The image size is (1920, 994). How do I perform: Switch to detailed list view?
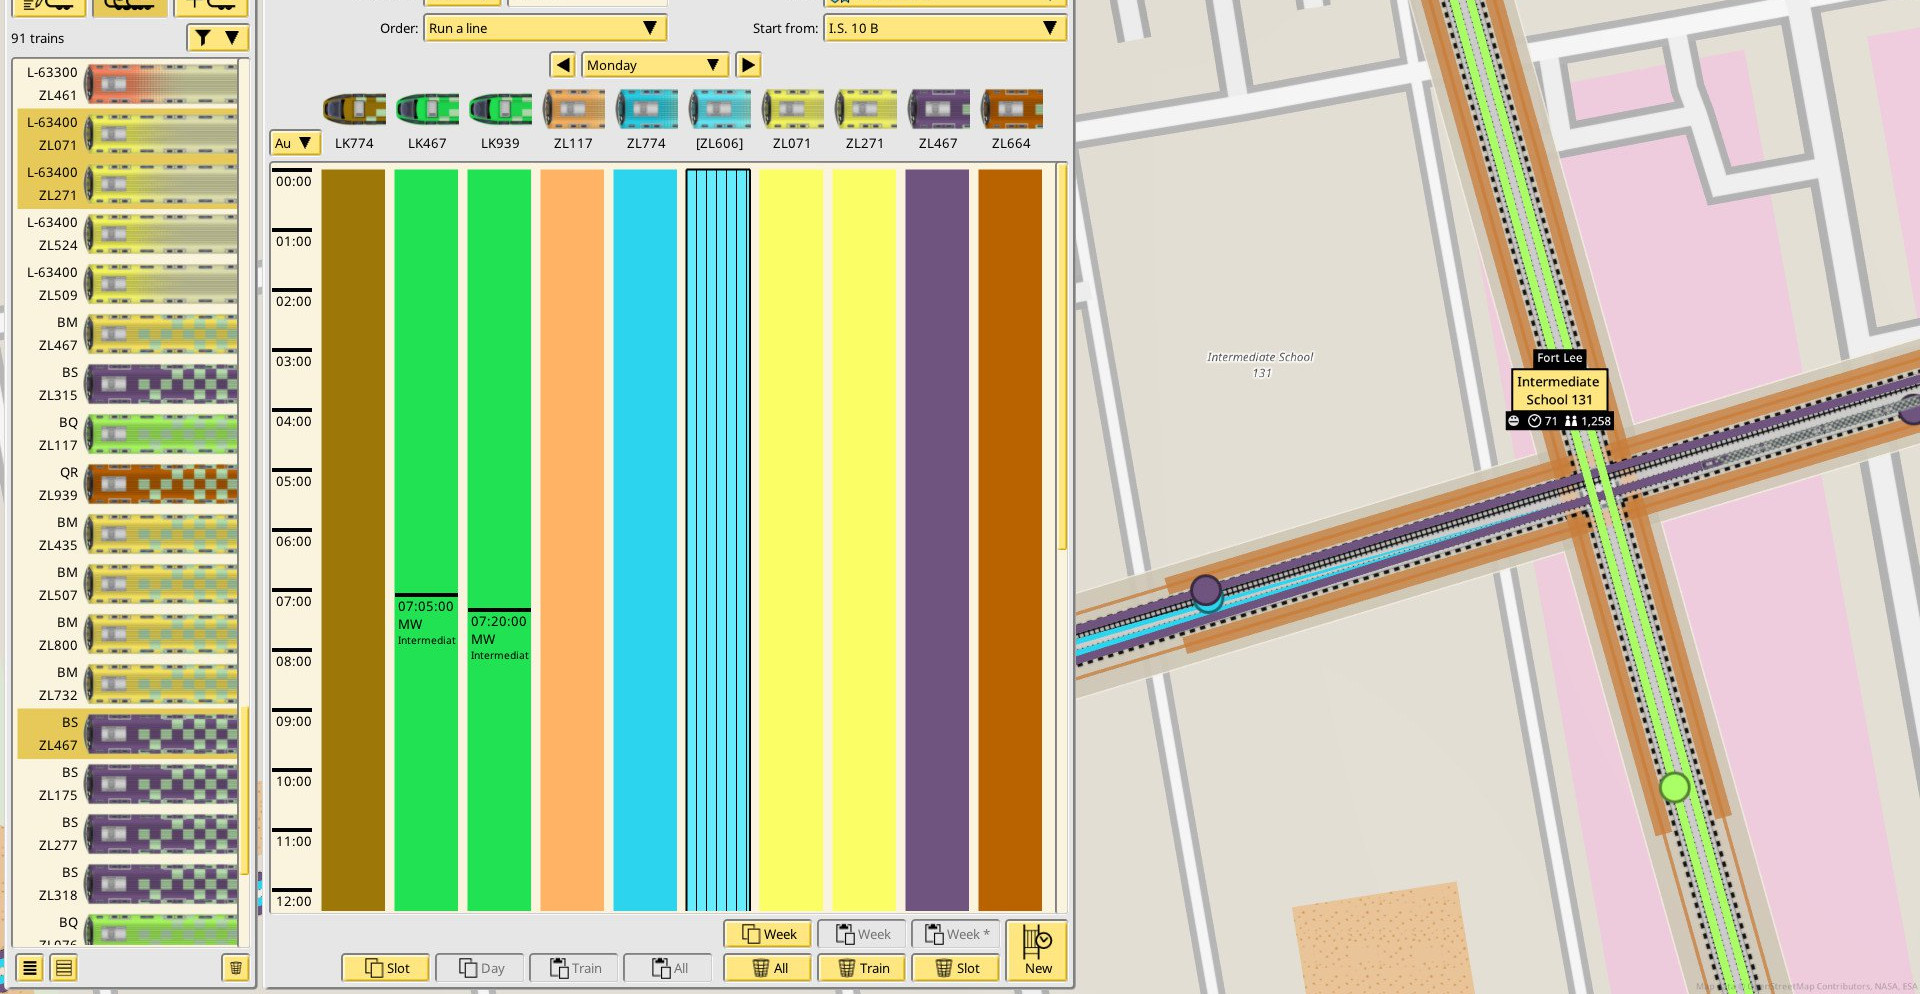pyautogui.click(x=64, y=968)
